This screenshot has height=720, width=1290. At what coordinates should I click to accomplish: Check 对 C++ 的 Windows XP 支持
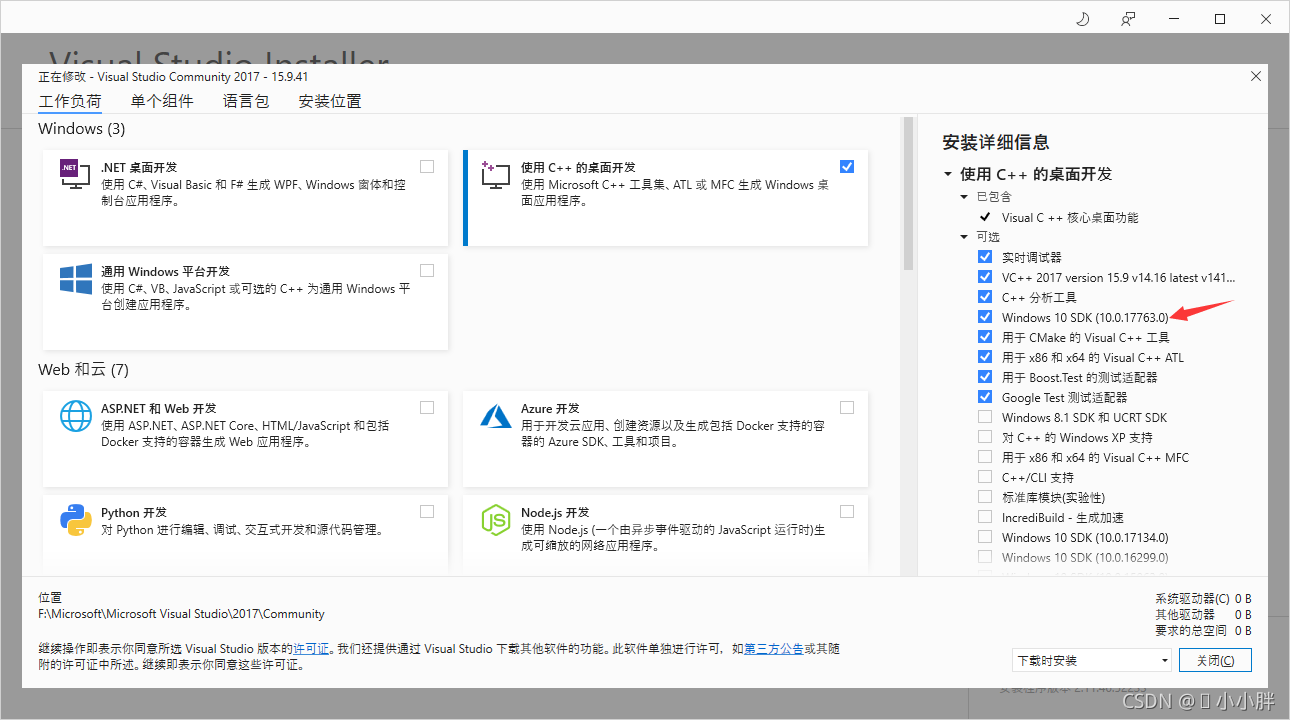(x=985, y=437)
